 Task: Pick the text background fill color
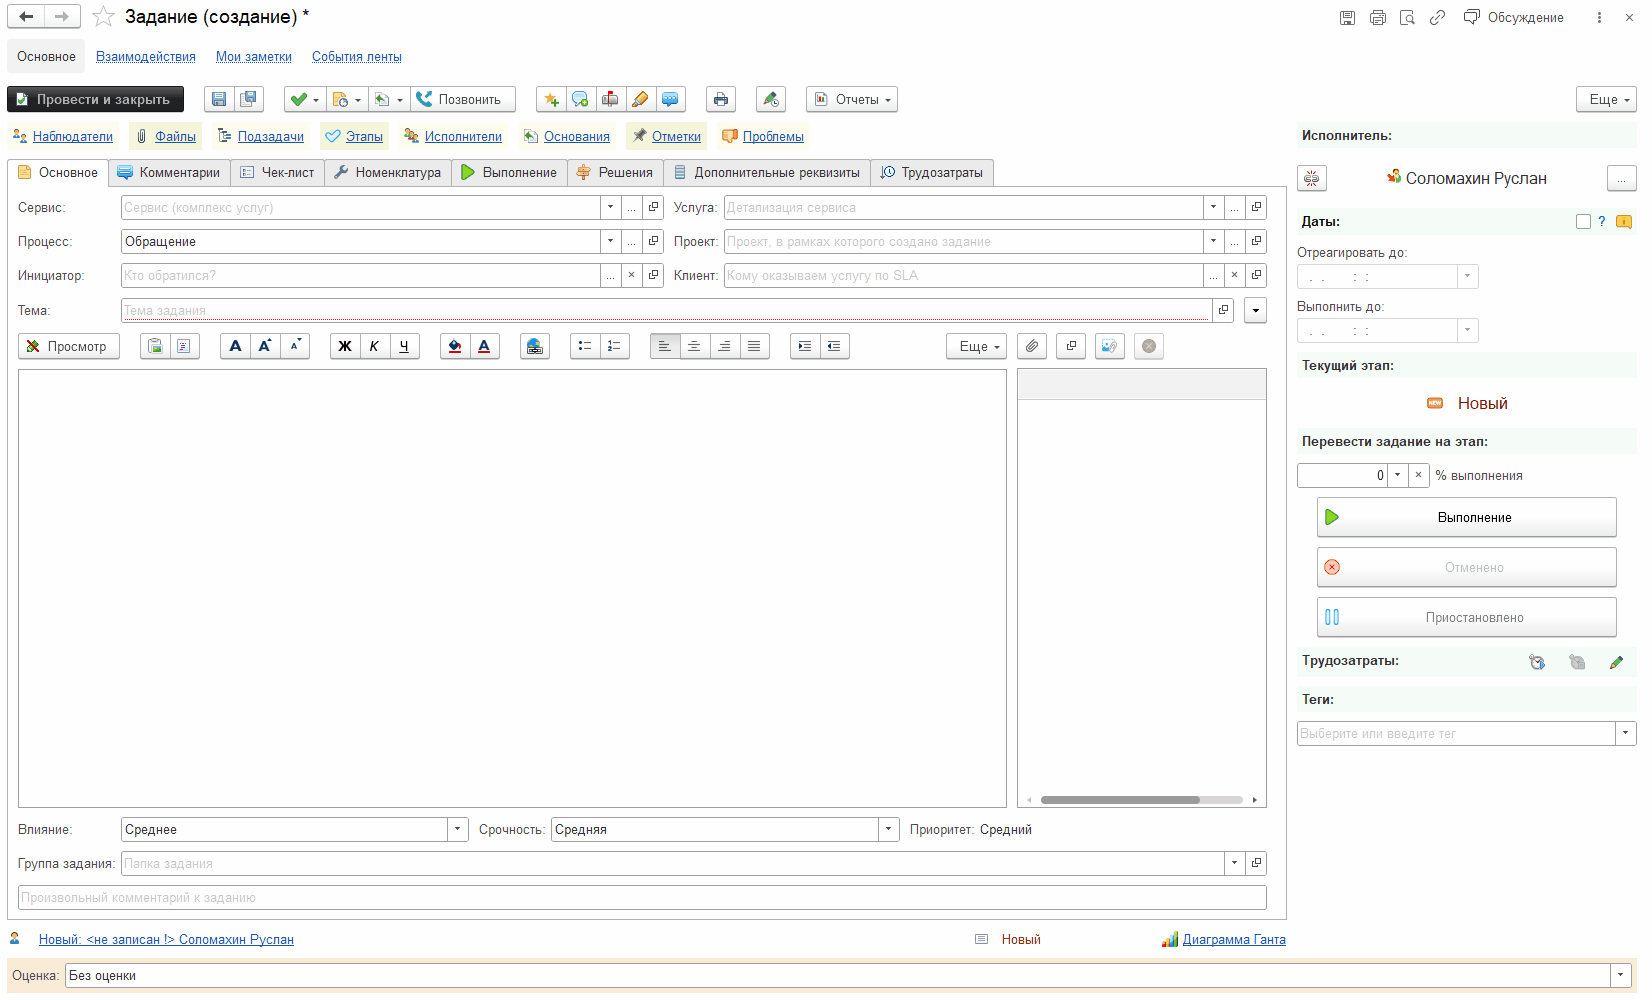coord(455,346)
